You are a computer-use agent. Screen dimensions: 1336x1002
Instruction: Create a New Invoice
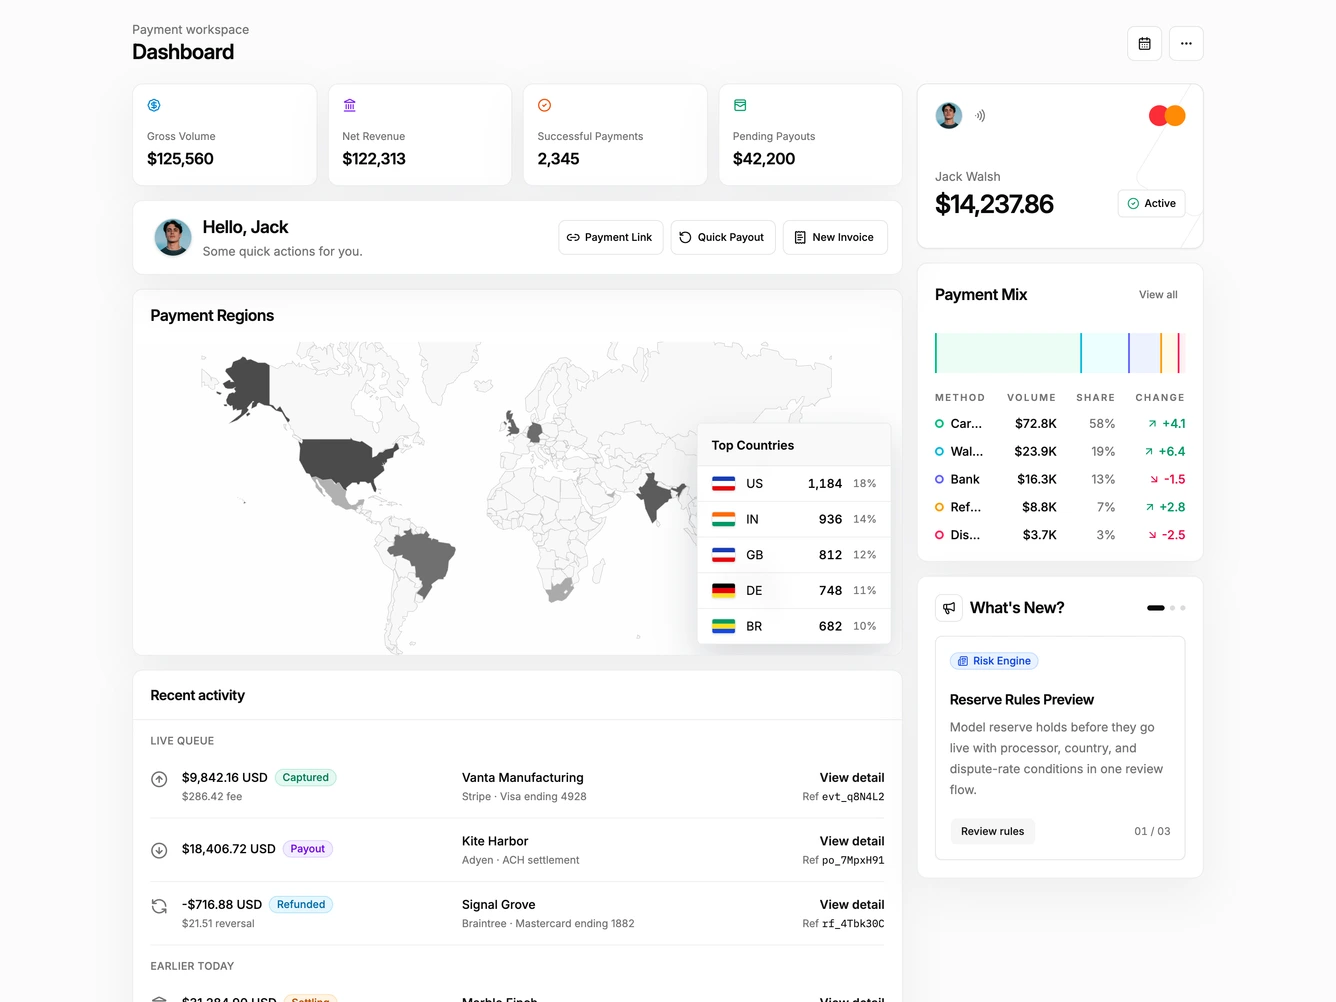click(x=835, y=238)
